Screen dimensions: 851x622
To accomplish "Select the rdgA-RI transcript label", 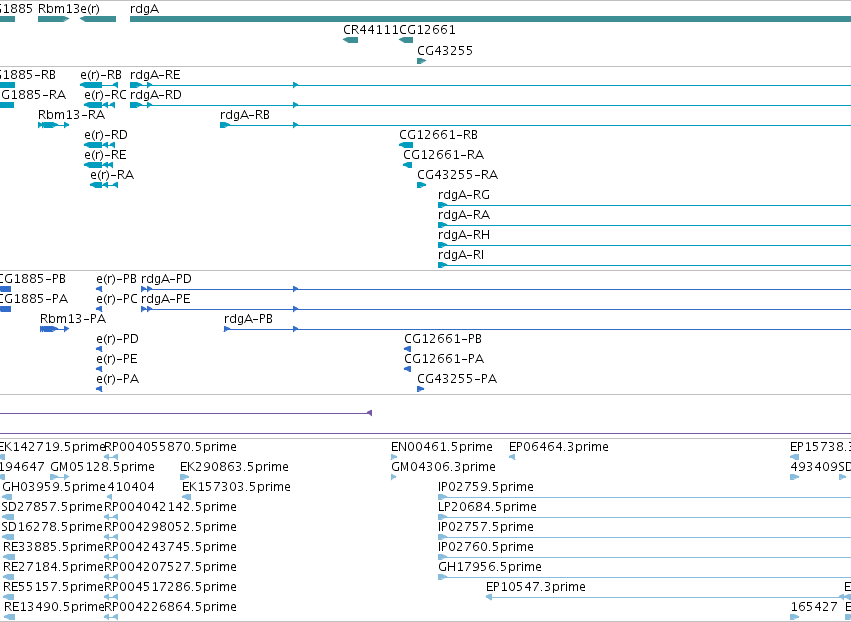I will tap(461, 255).
